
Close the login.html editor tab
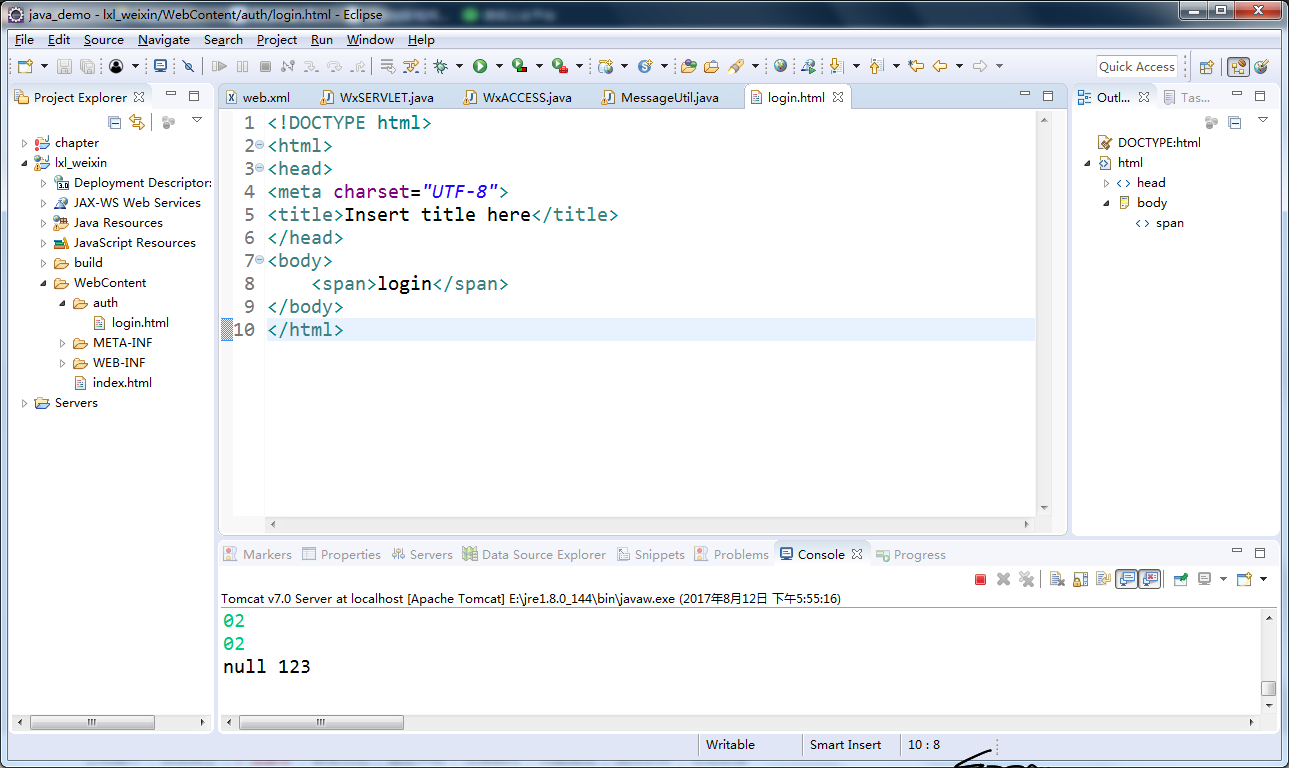(x=838, y=97)
